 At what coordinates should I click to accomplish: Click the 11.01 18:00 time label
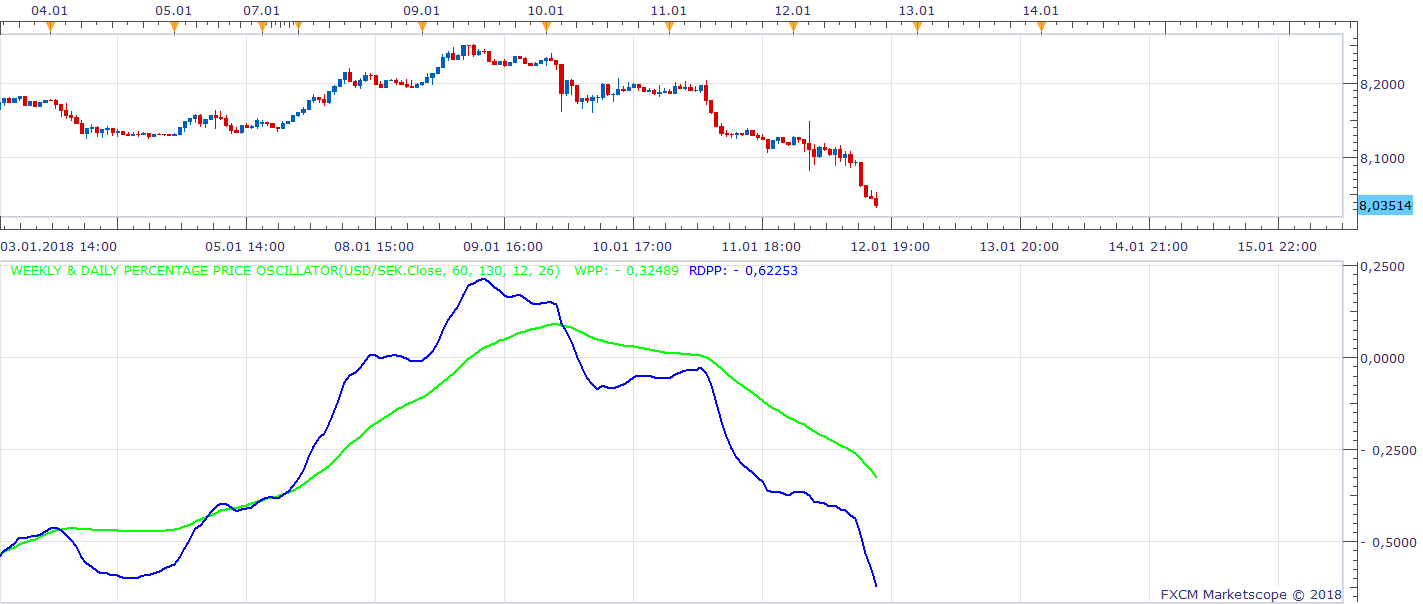point(761,246)
